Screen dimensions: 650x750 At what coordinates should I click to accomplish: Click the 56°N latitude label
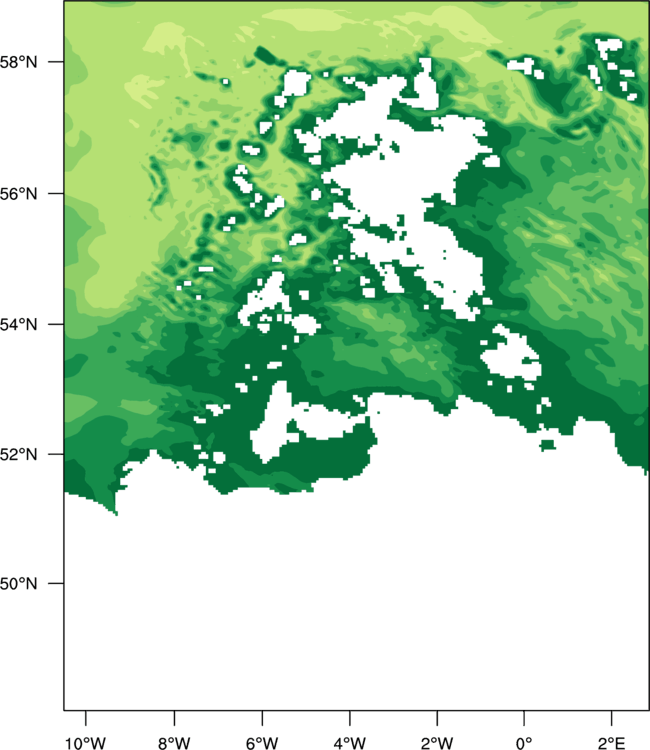[x=18, y=194]
